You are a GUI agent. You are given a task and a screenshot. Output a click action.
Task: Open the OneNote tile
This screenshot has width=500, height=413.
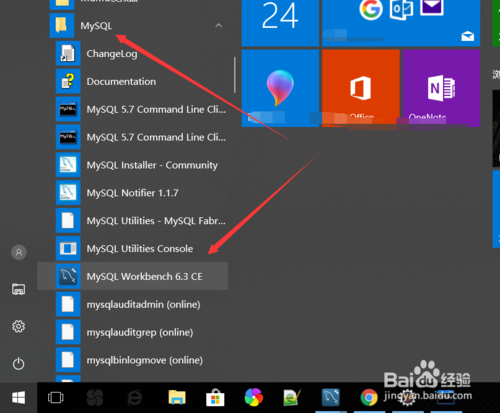click(441, 88)
